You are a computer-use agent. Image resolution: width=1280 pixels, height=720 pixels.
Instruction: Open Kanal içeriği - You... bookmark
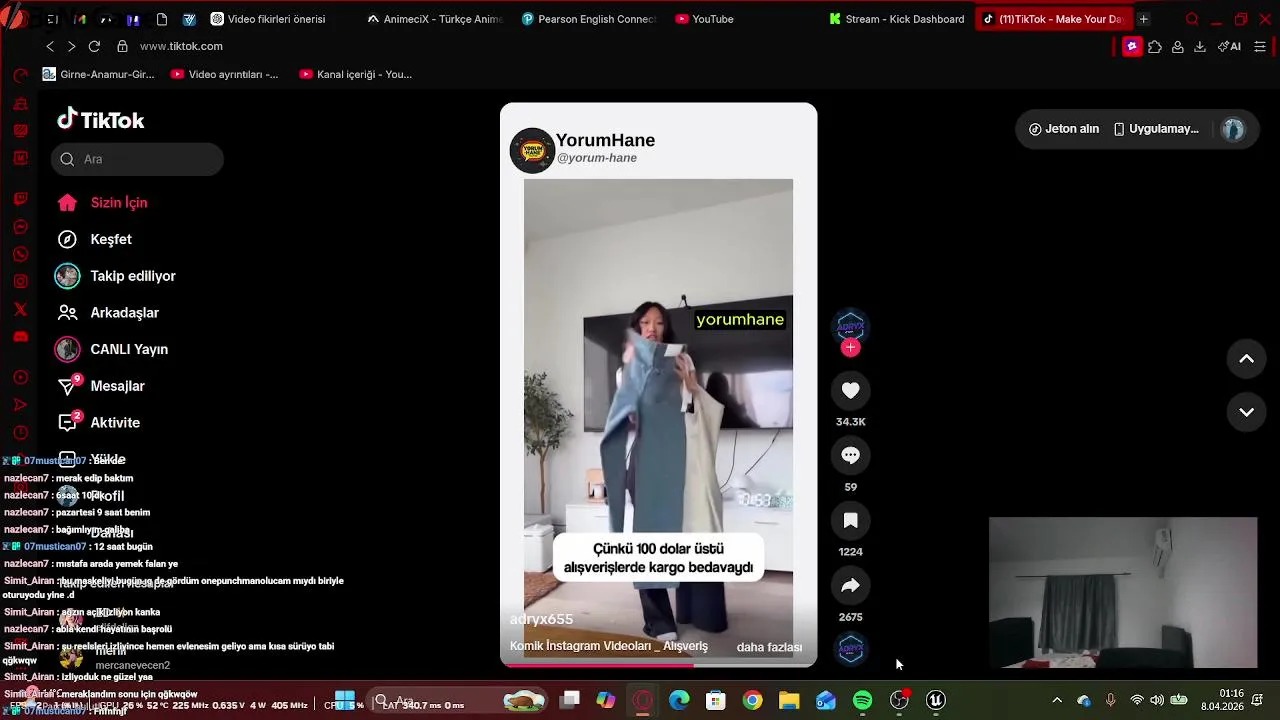click(355, 74)
